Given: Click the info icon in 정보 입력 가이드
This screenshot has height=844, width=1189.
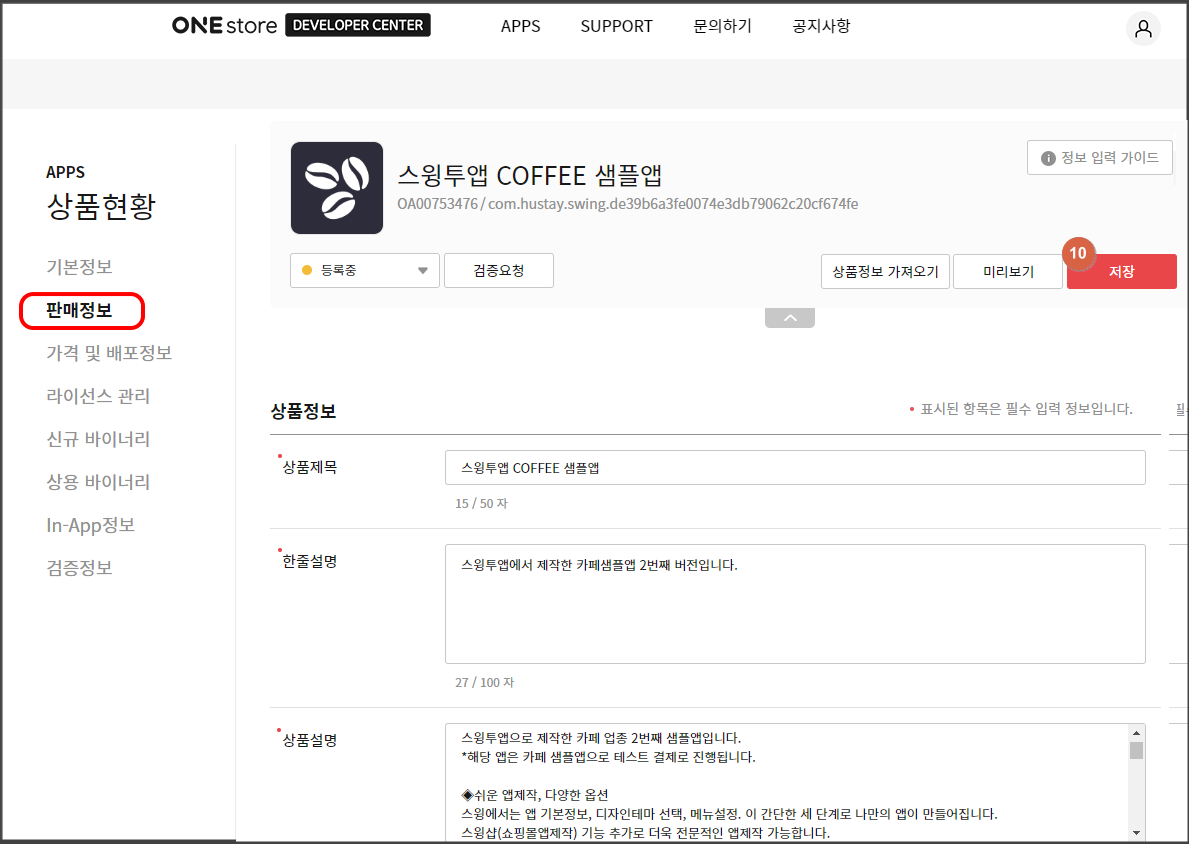Looking at the screenshot, I should [x=1048, y=157].
